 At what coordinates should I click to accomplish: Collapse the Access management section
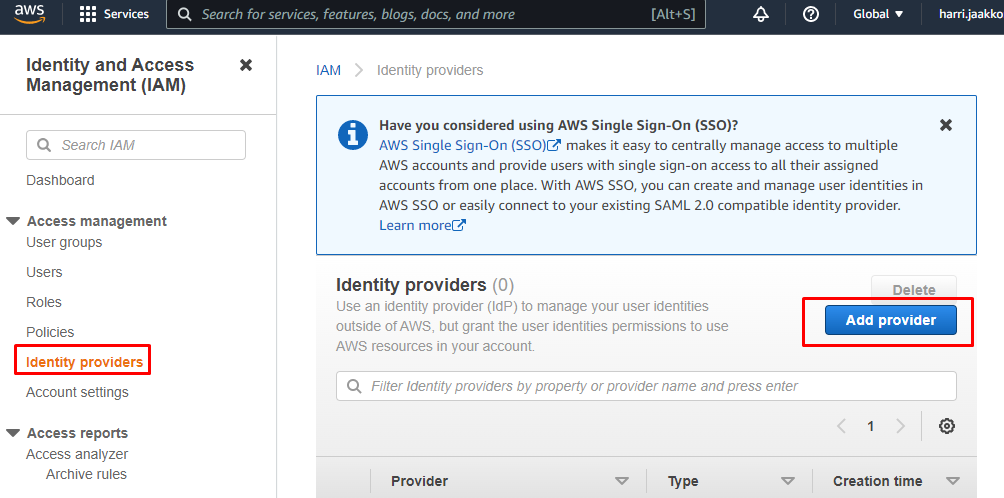(x=13, y=221)
